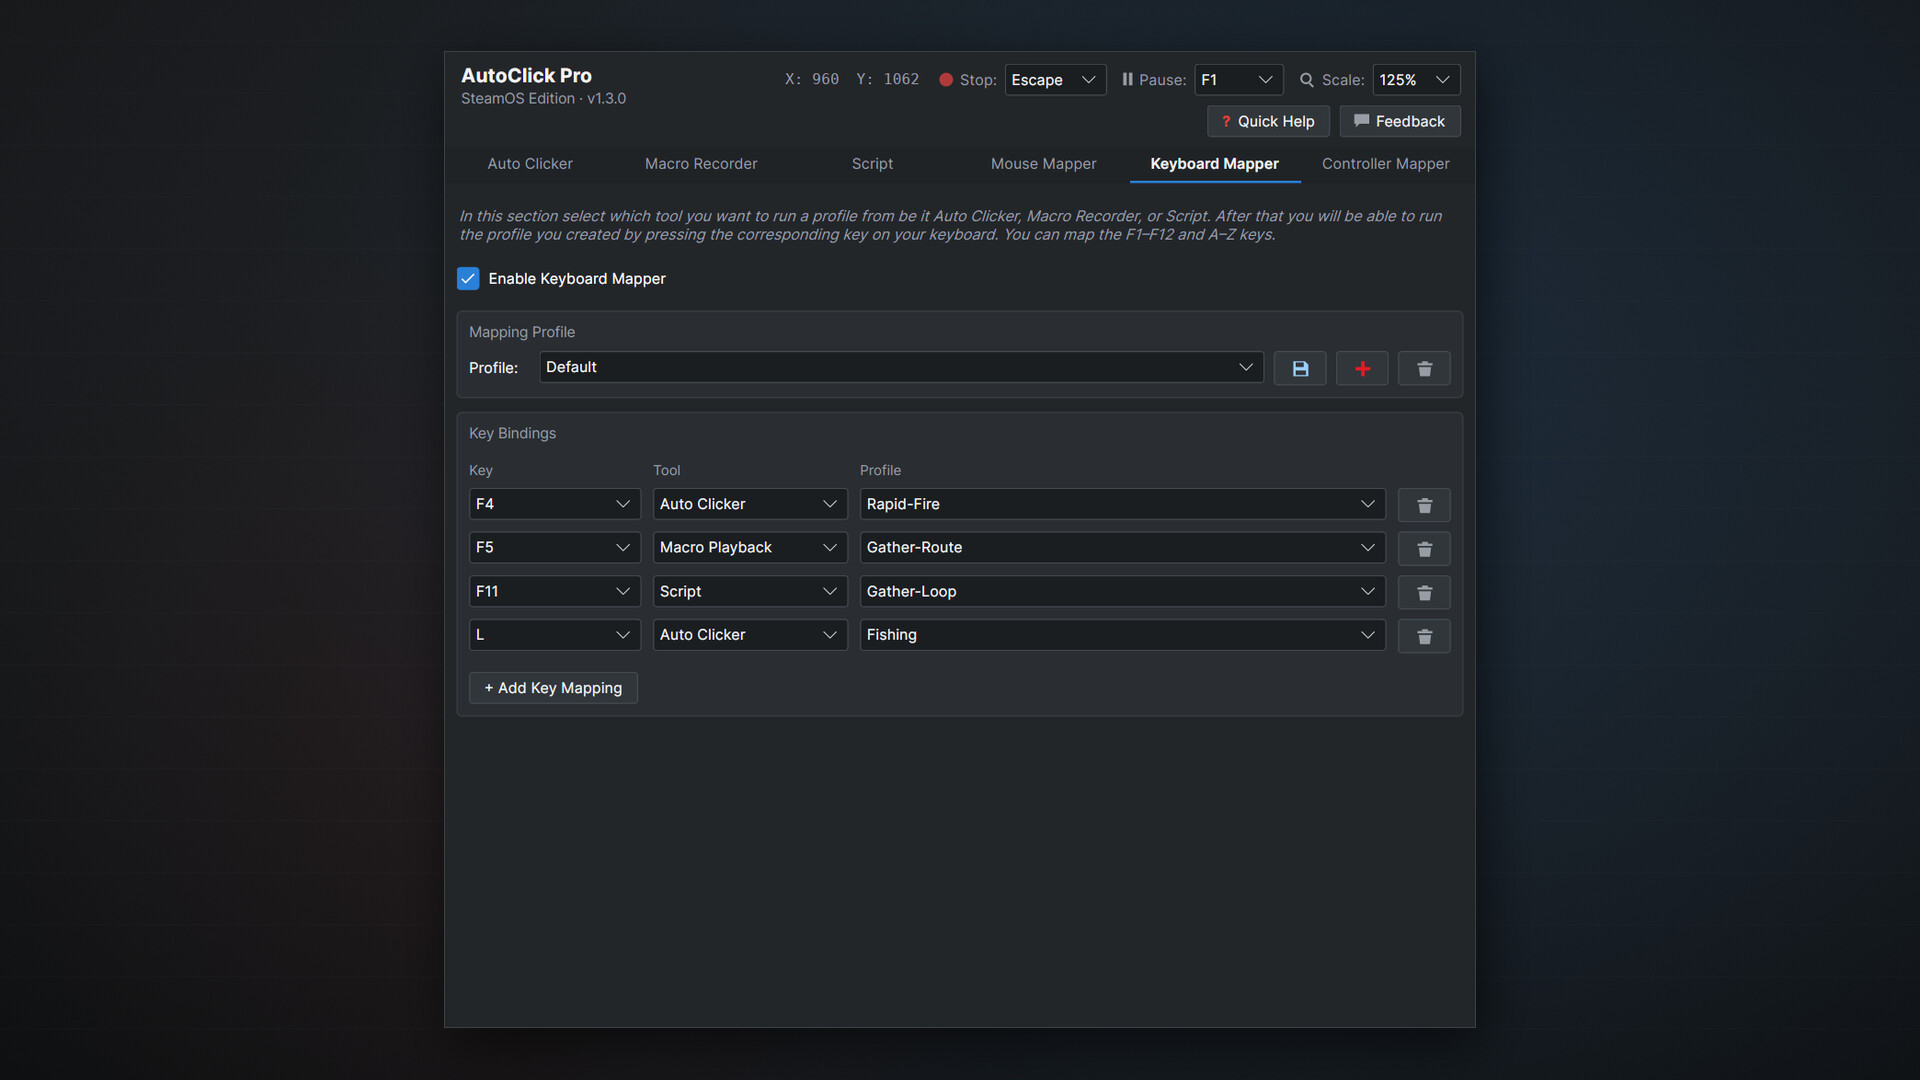Open the Pause key dropdown set to F1

click(x=1238, y=80)
